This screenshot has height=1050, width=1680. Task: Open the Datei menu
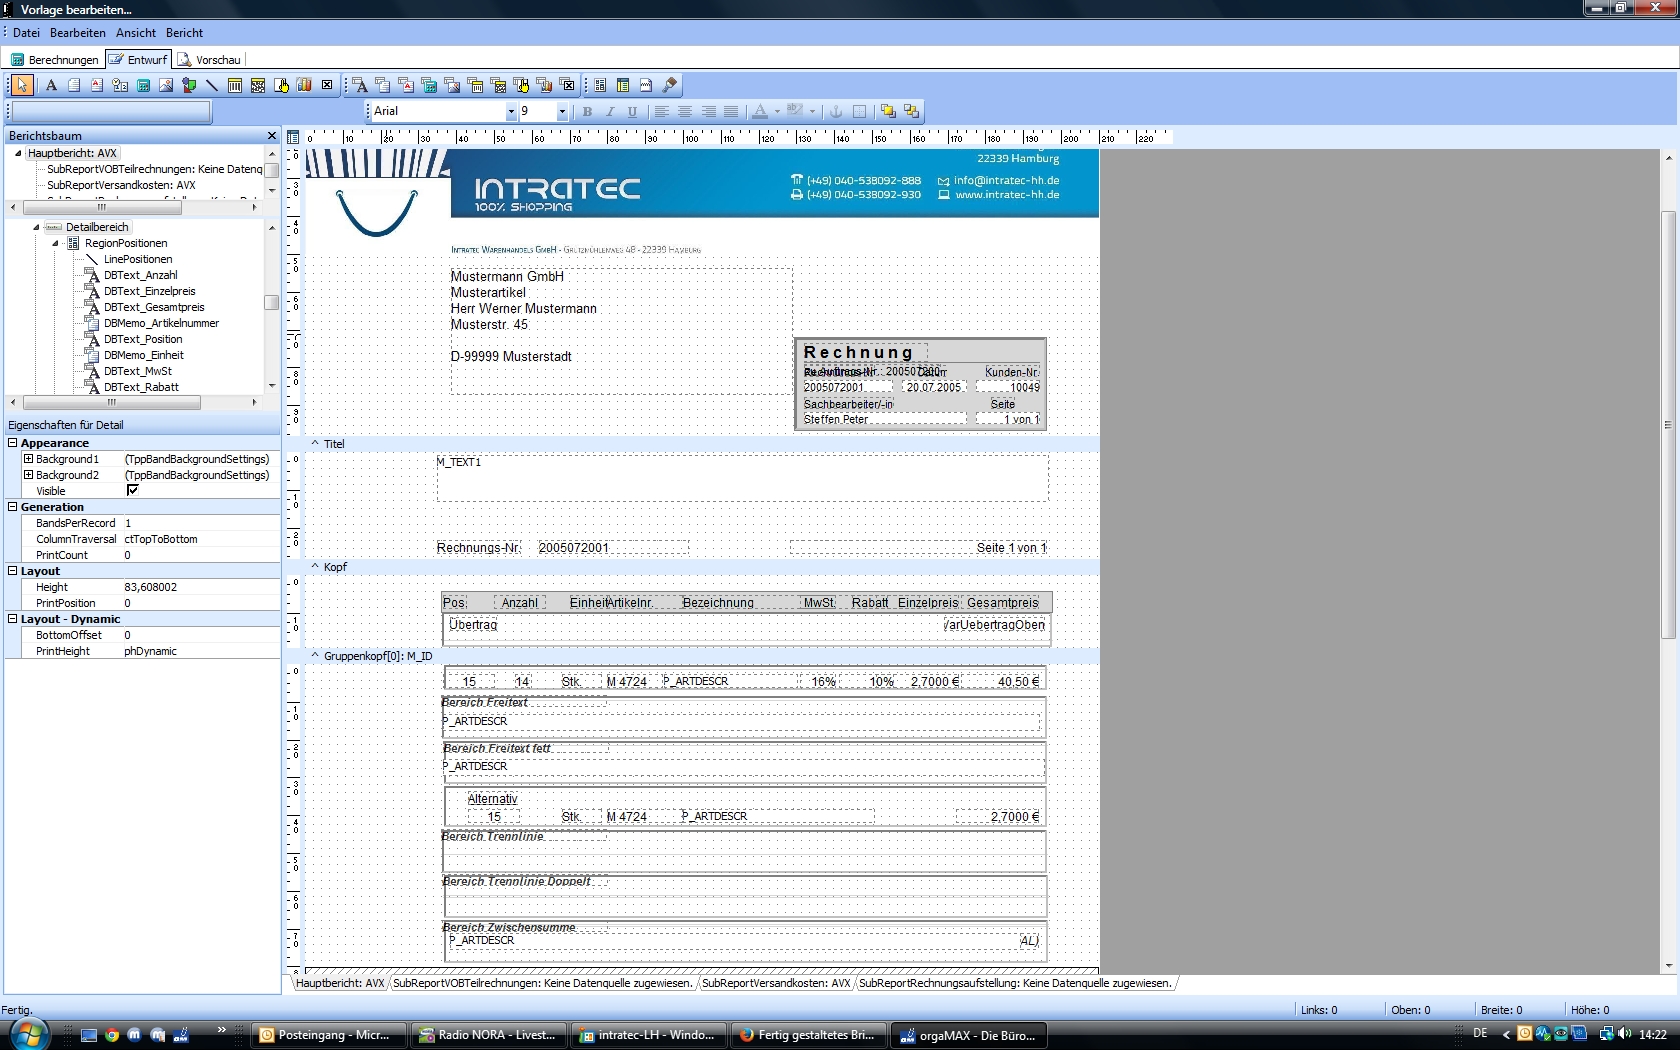pyautogui.click(x=26, y=33)
